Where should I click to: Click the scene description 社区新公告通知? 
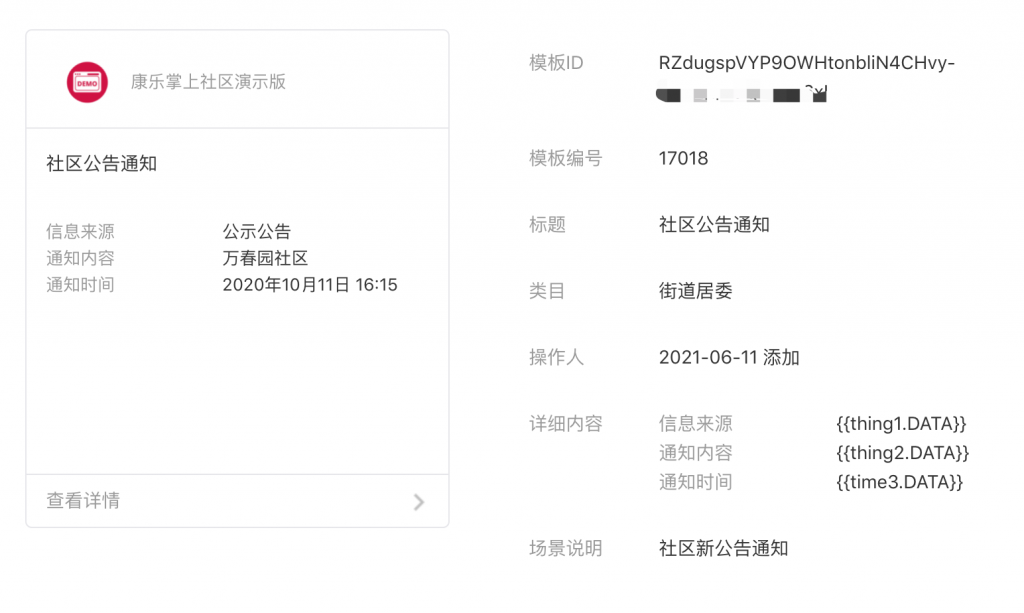coord(723,548)
